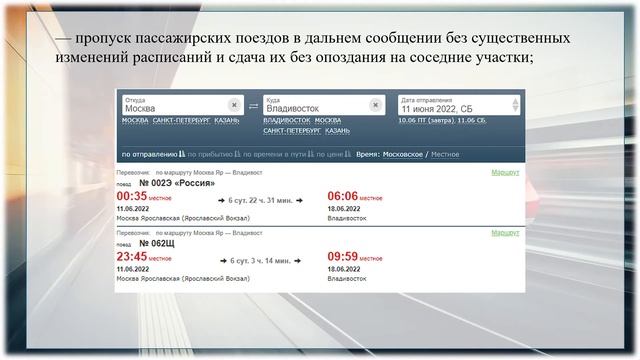Click arrival time 09:59
This screenshot has height=360, width=640.
pos(342,257)
